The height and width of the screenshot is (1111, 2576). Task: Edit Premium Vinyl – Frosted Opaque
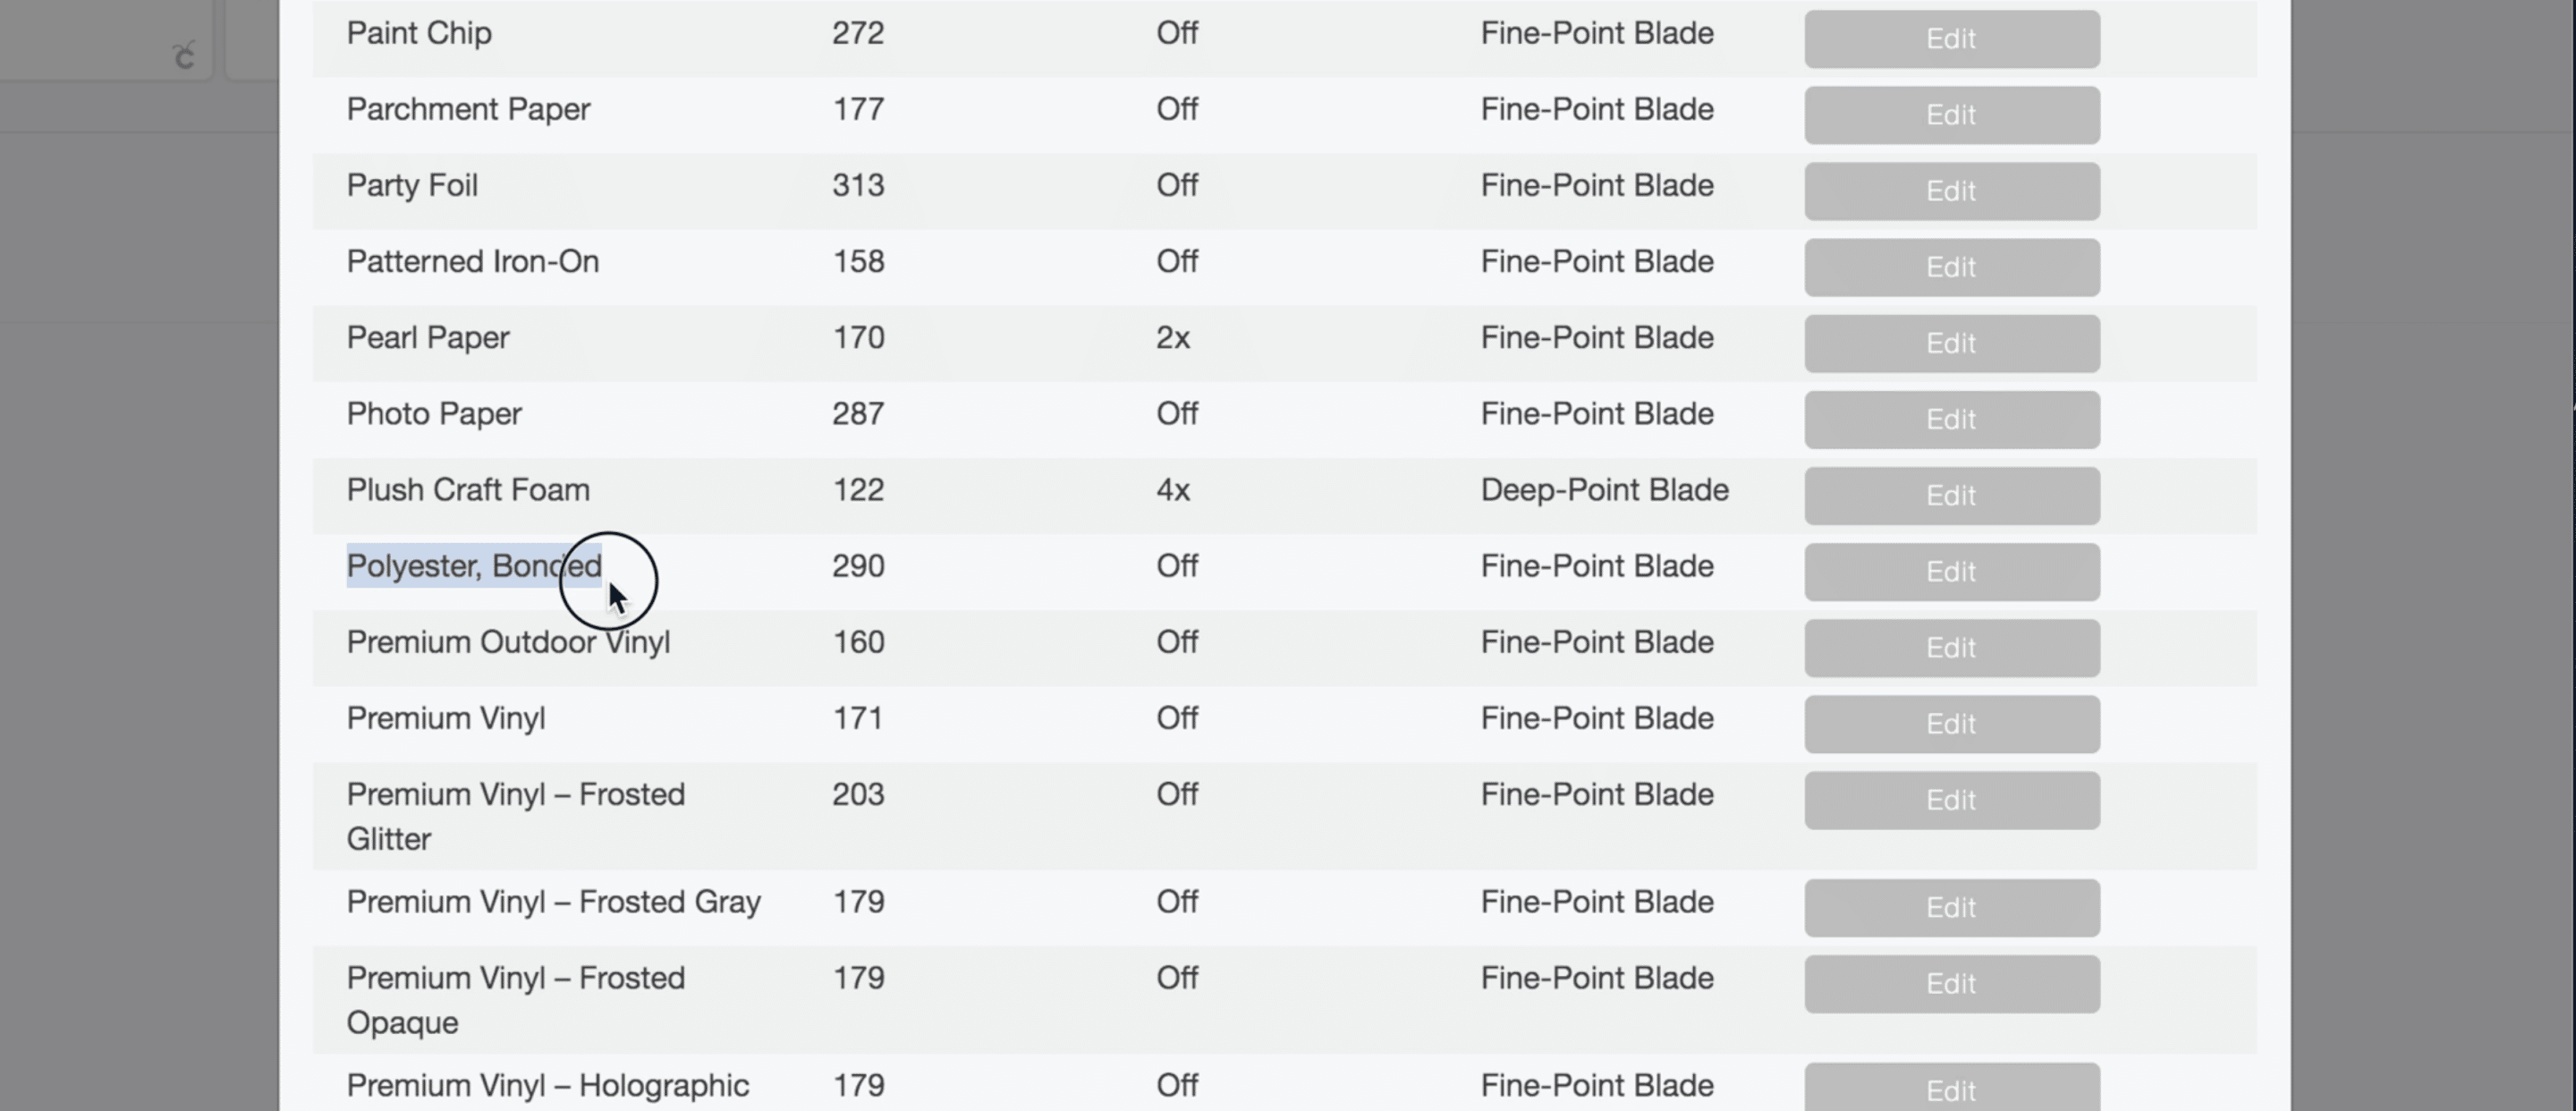[x=1951, y=983]
